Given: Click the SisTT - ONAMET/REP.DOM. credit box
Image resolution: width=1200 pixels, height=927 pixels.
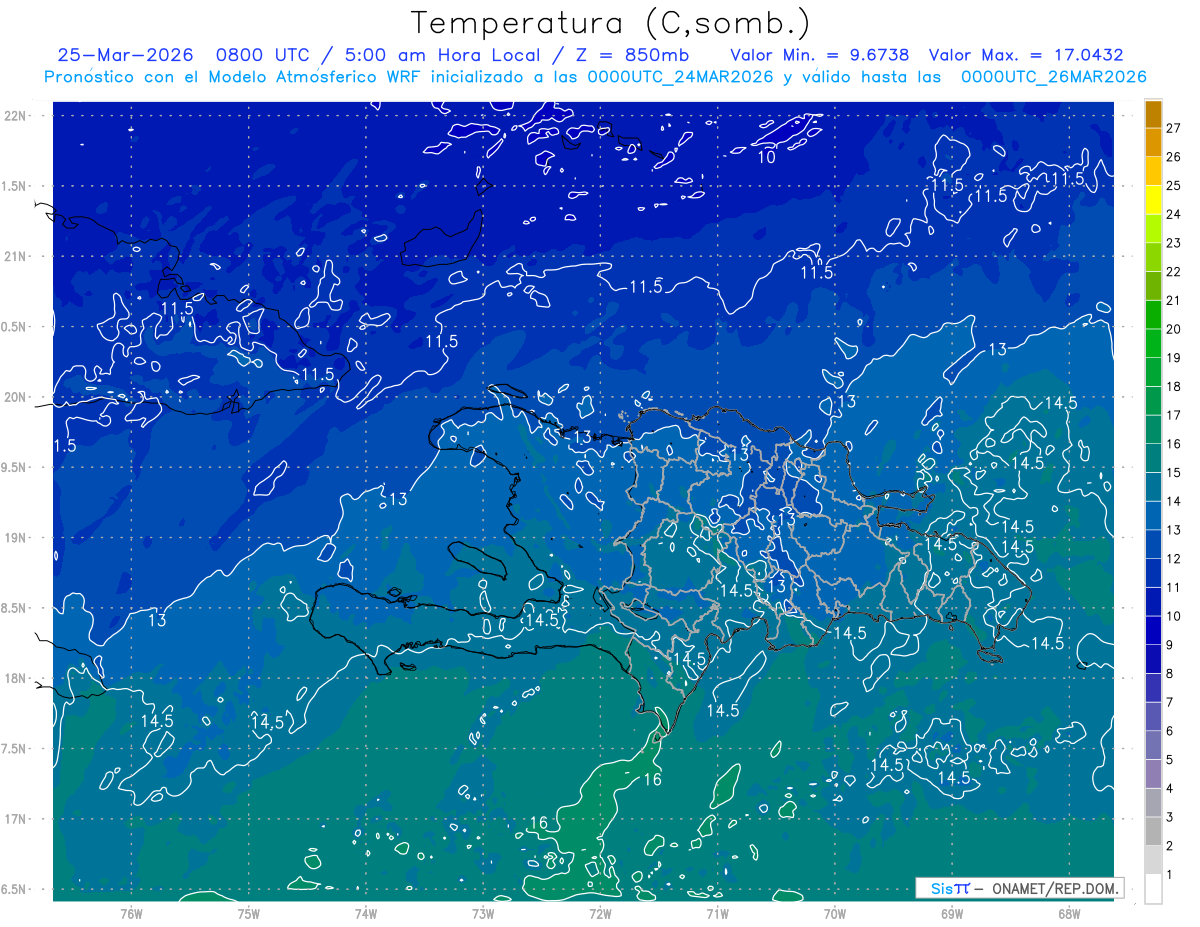Looking at the screenshot, I should [x=1020, y=888].
